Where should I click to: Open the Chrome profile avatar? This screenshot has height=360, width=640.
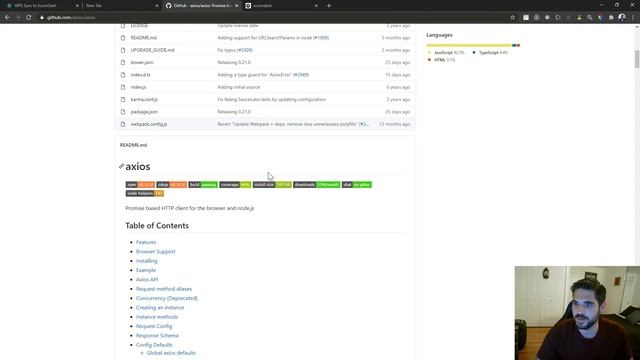click(622, 17)
